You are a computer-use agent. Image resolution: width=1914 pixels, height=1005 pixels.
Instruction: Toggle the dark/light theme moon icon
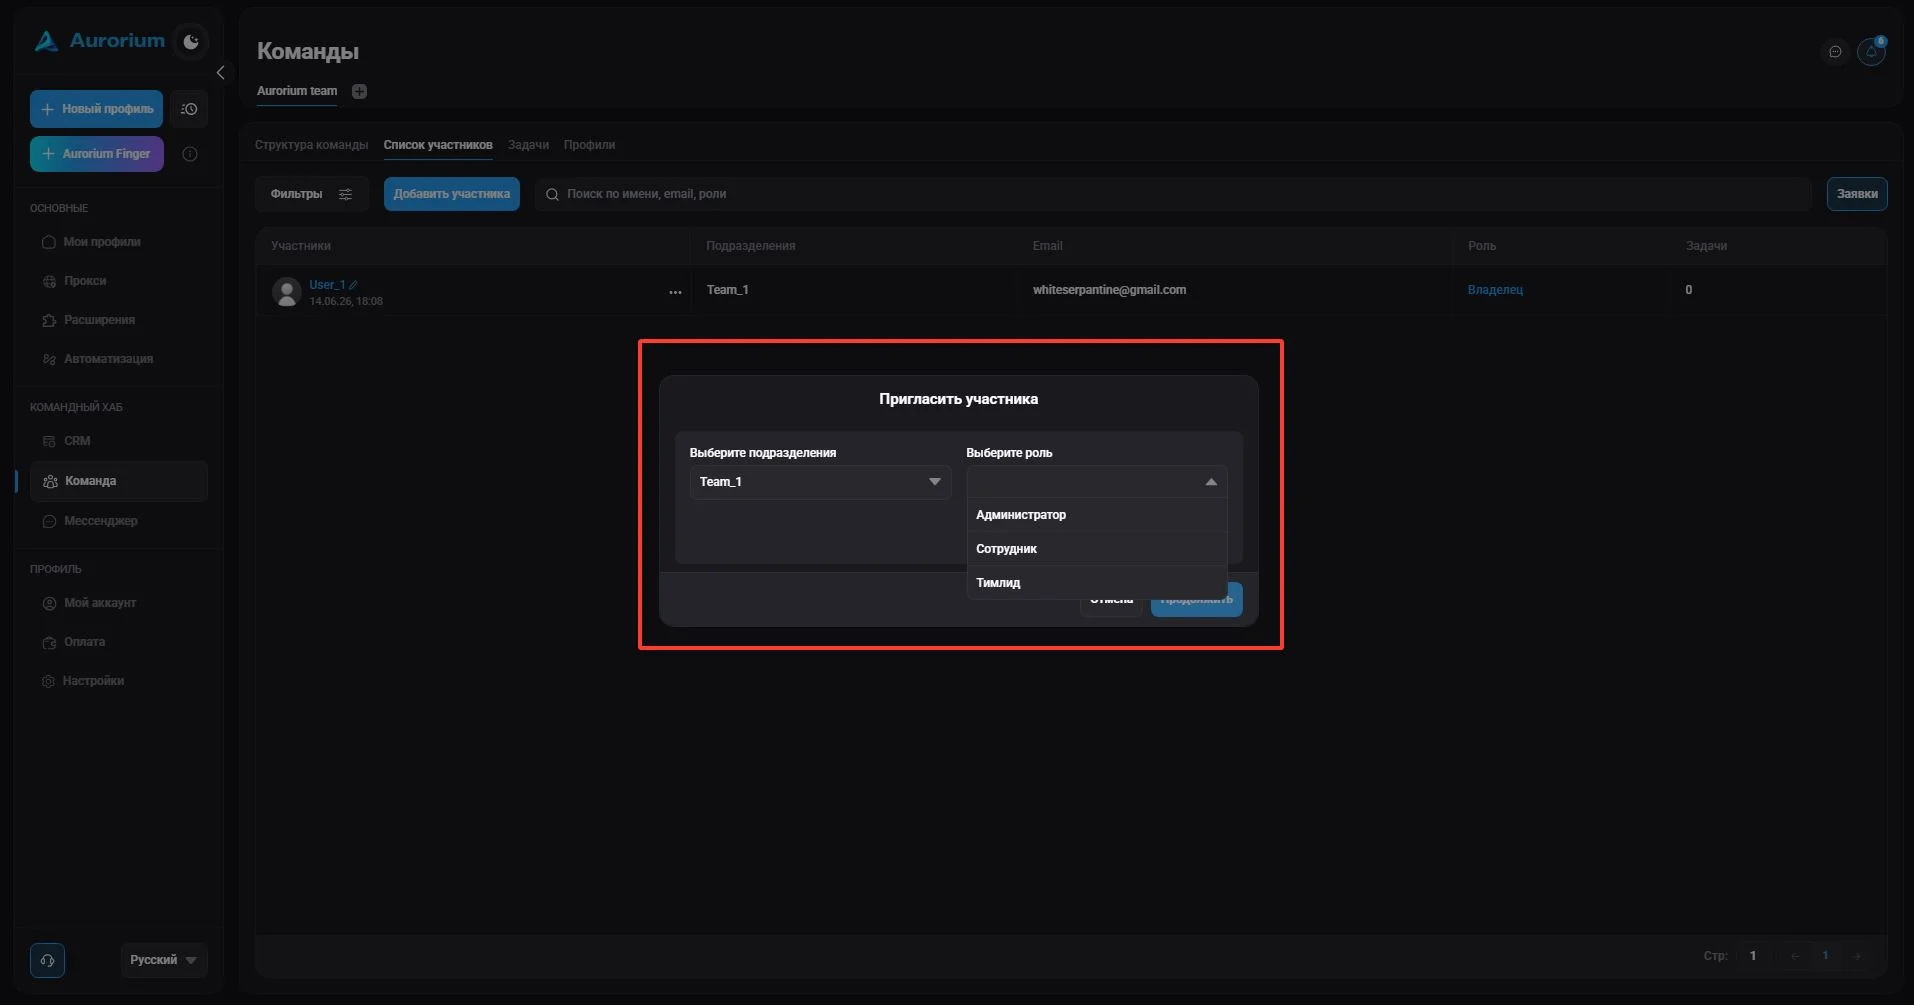pos(191,41)
